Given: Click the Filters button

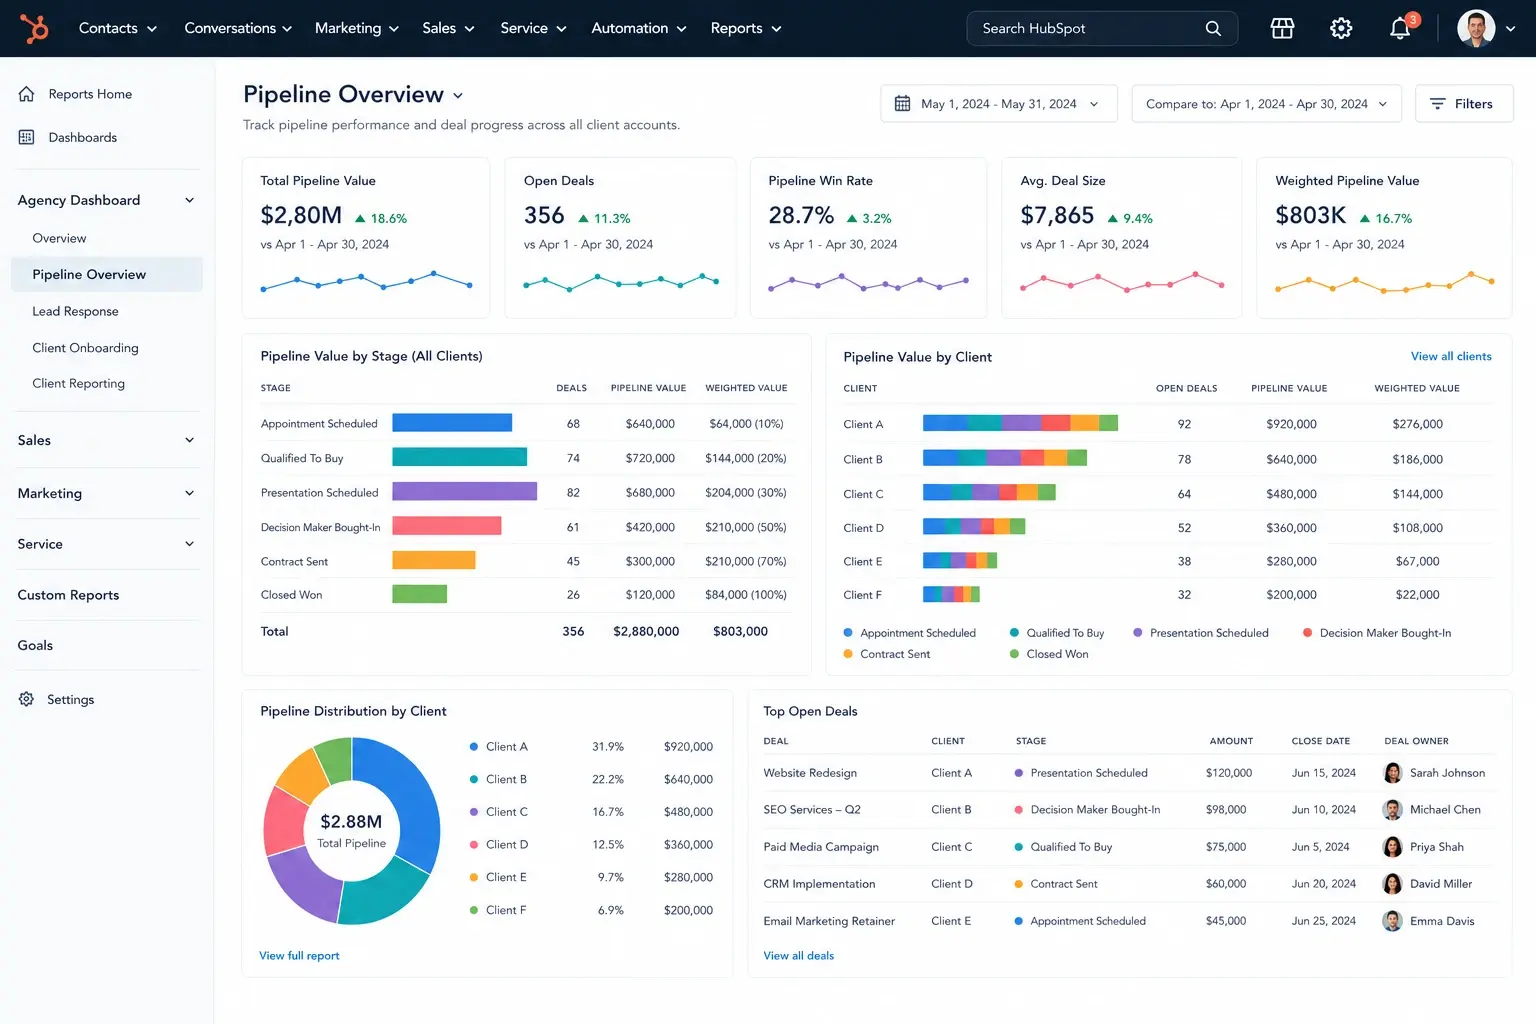Looking at the screenshot, I should (1464, 104).
